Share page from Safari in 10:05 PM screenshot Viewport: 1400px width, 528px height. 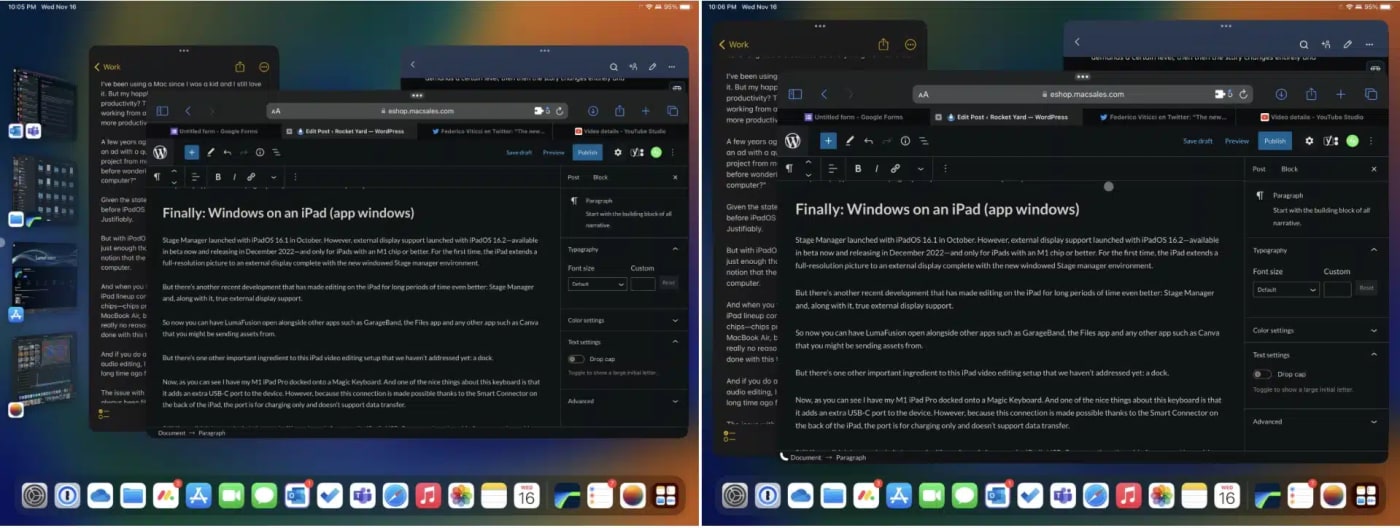point(619,111)
